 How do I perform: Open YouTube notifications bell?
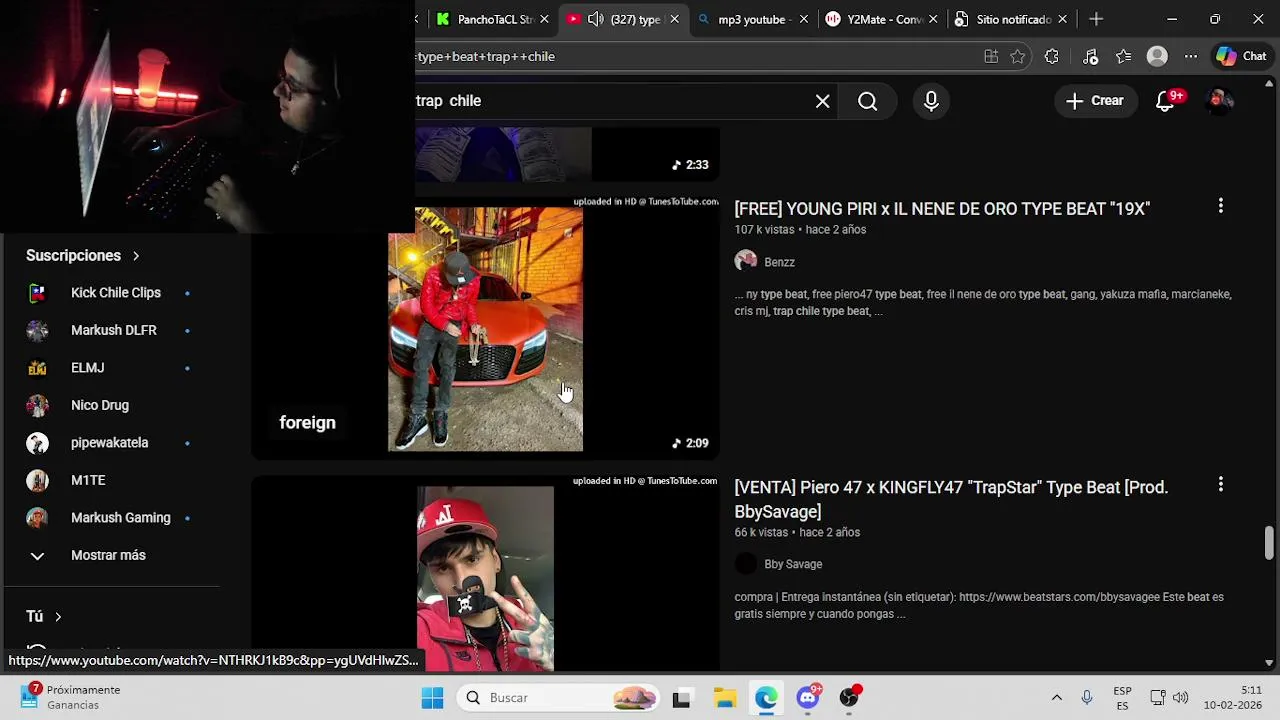(1165, 101)
